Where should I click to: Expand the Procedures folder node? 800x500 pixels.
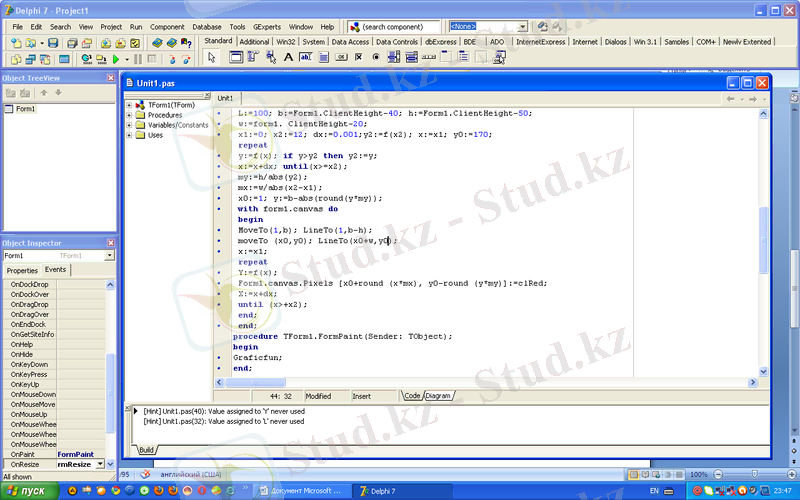point(129,115)
